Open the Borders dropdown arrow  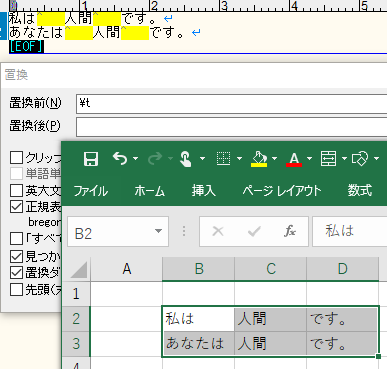tap(239, 159)
